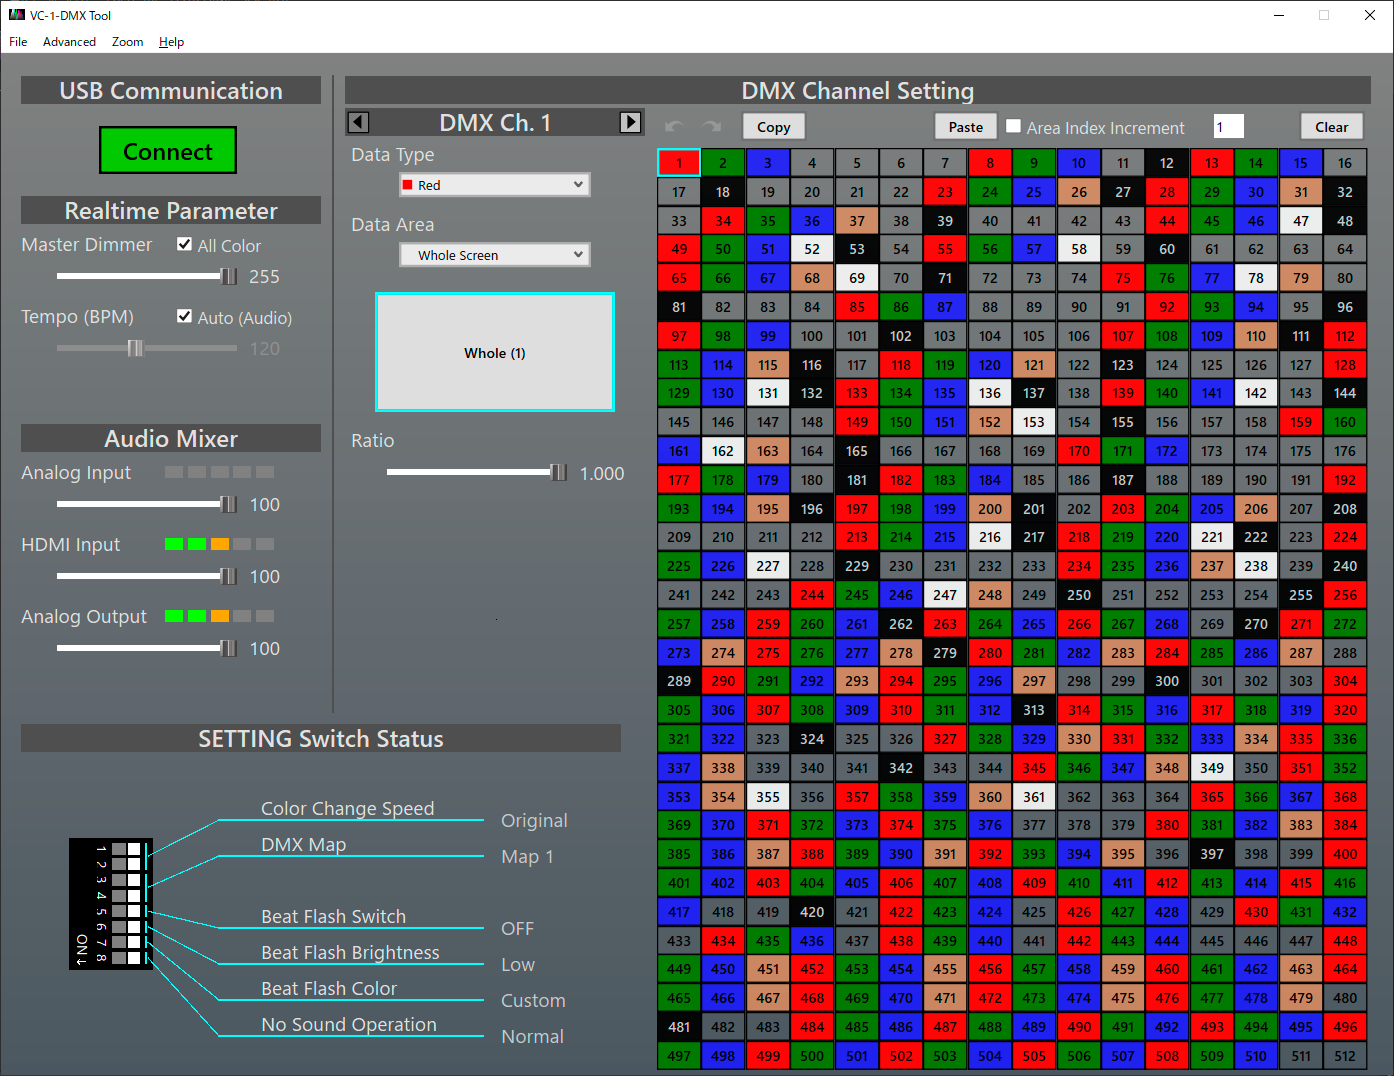The height and width of the screenshot is (1076, 1394).
Task: Select DMX channel cell 256
Action: coord(1345,595)
